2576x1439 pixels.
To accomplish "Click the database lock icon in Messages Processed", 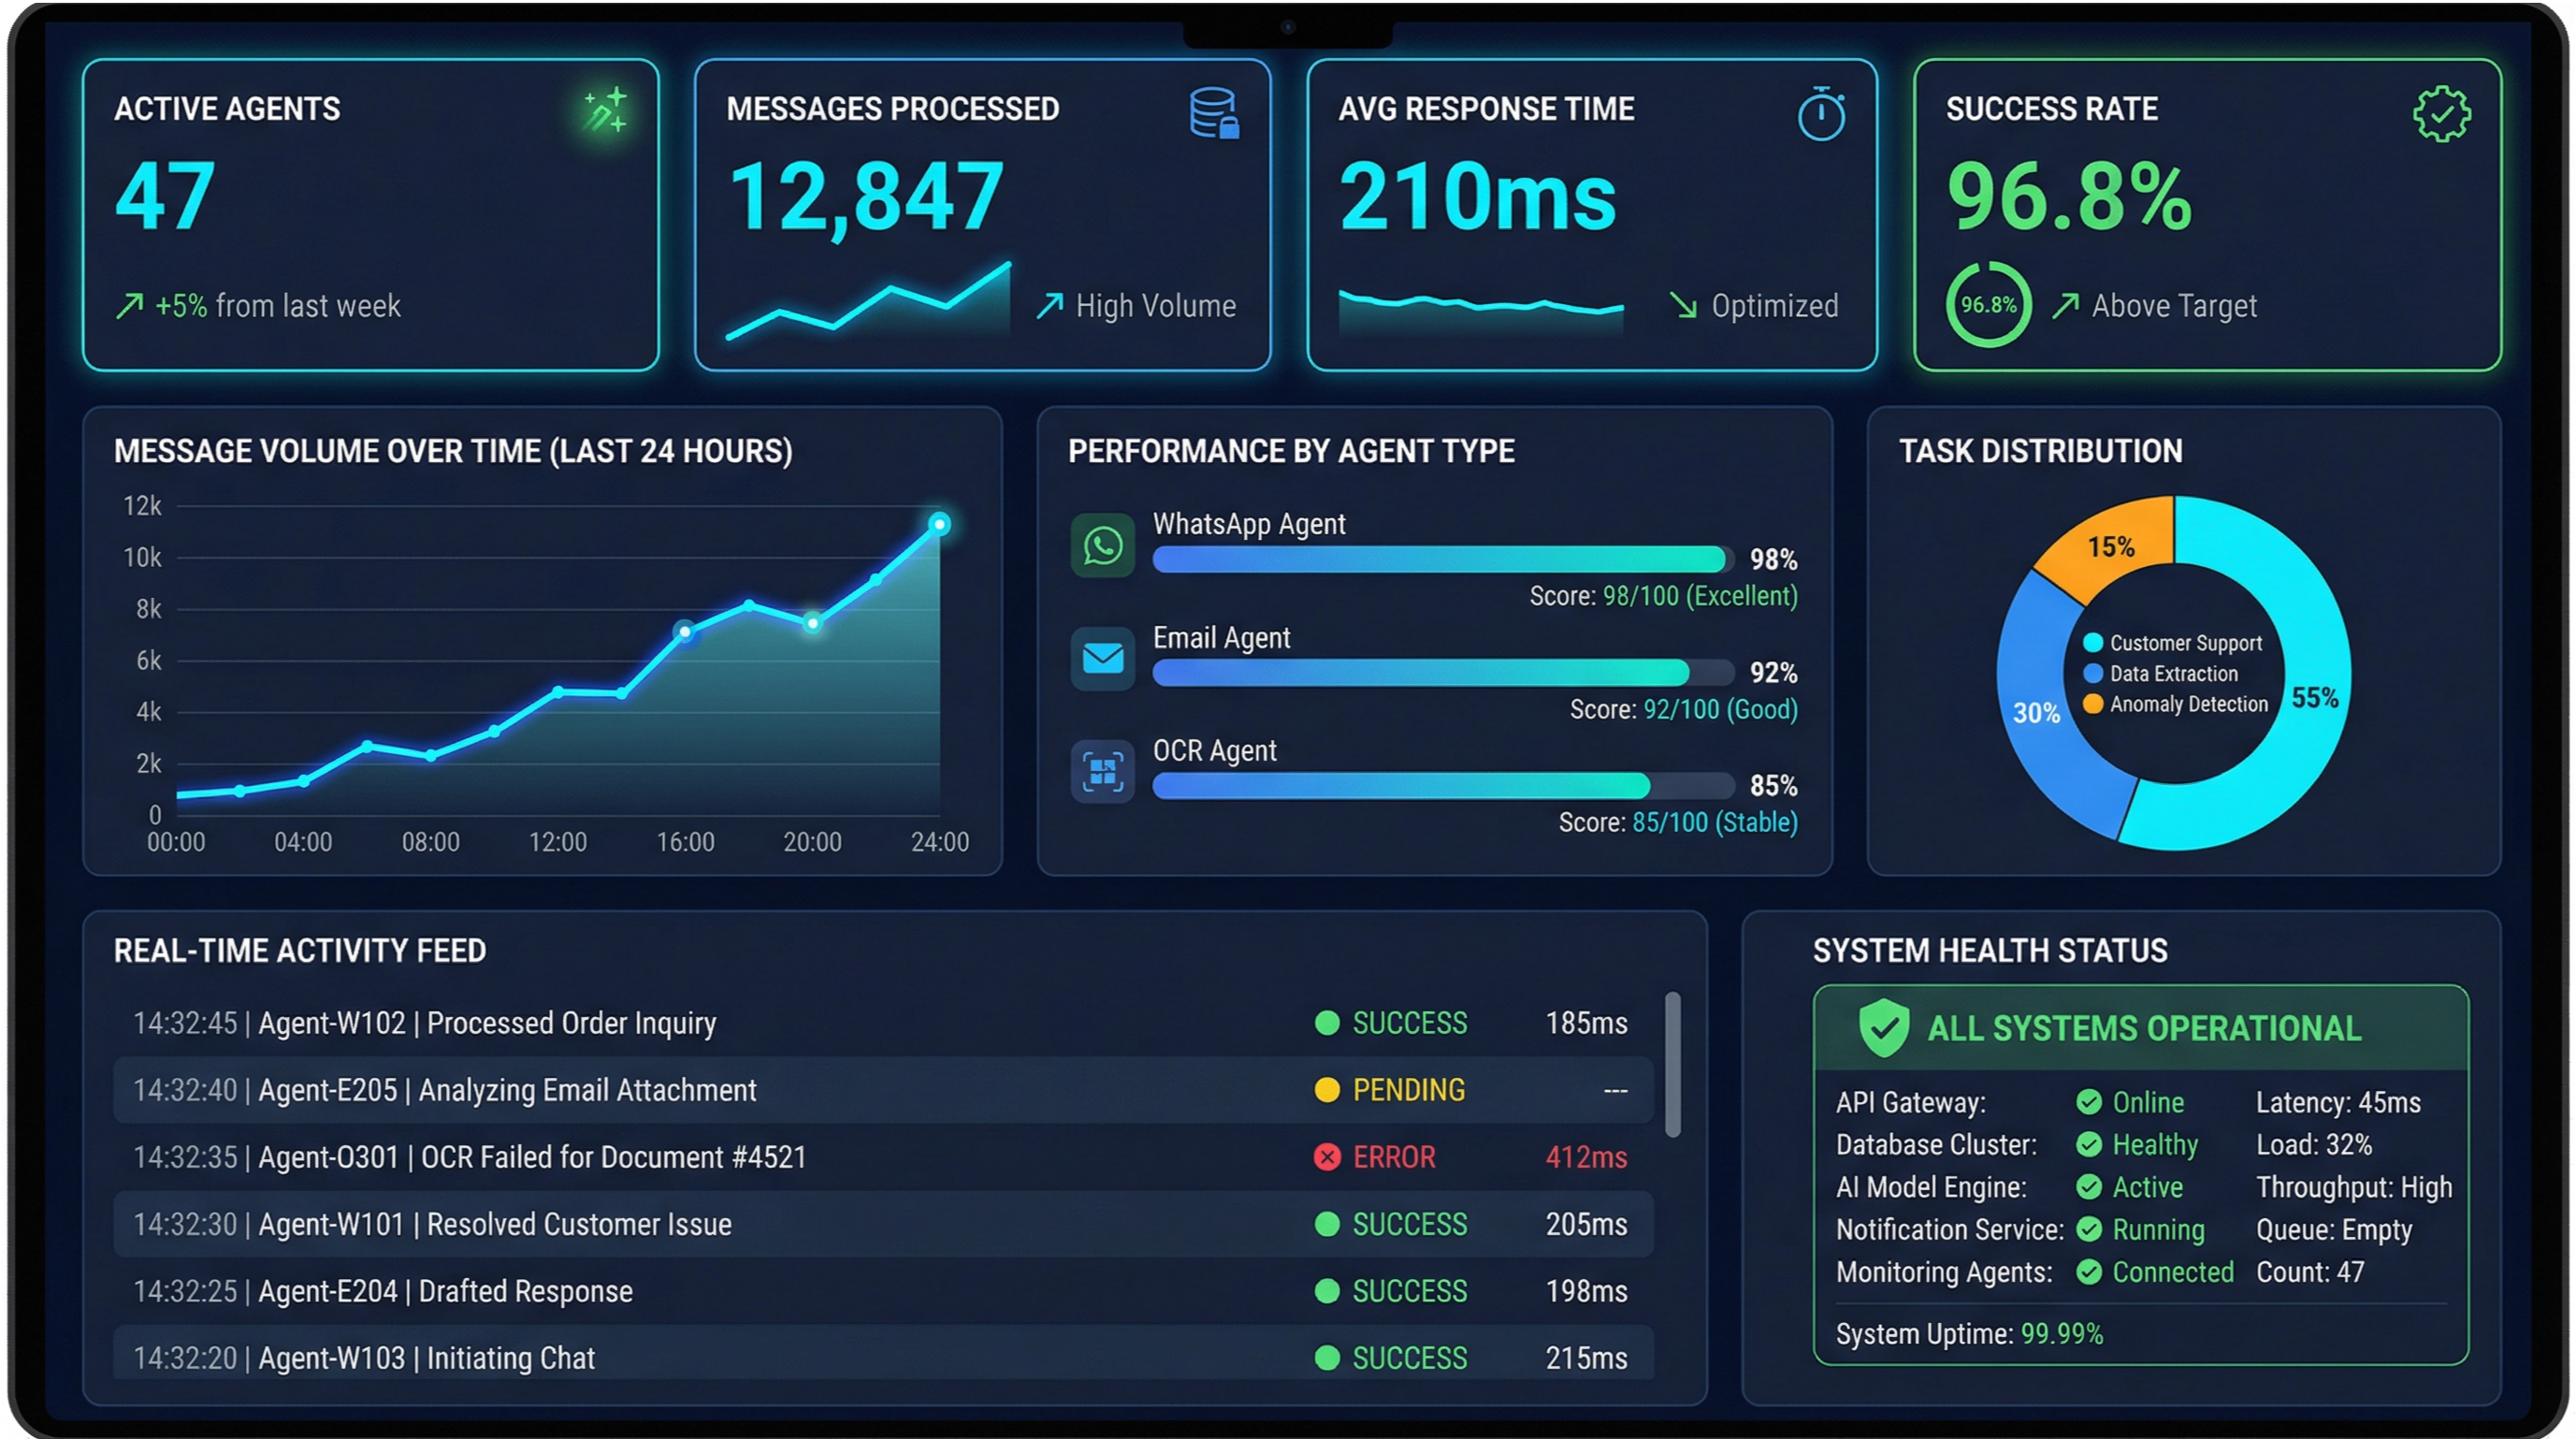I will 1214,113.
